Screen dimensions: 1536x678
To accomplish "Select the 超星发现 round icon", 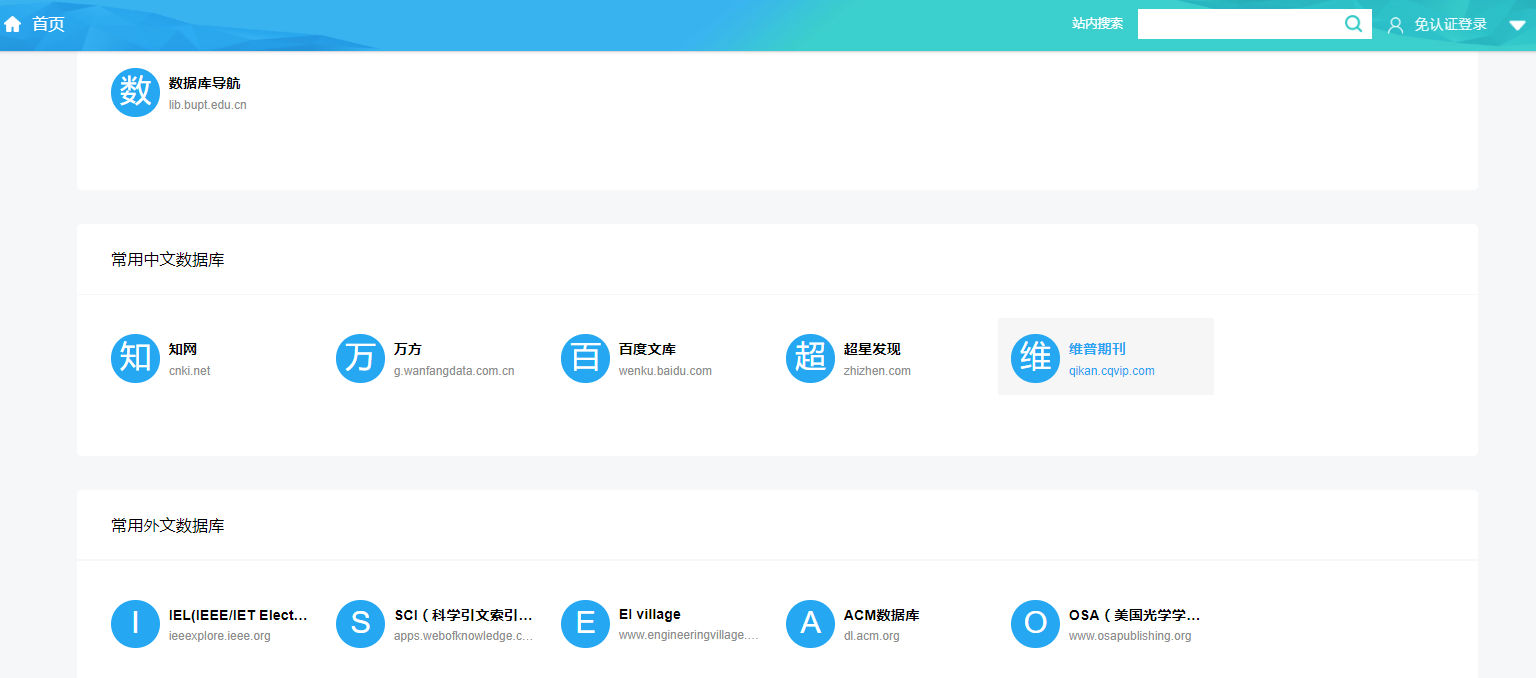I will (810, 358).
